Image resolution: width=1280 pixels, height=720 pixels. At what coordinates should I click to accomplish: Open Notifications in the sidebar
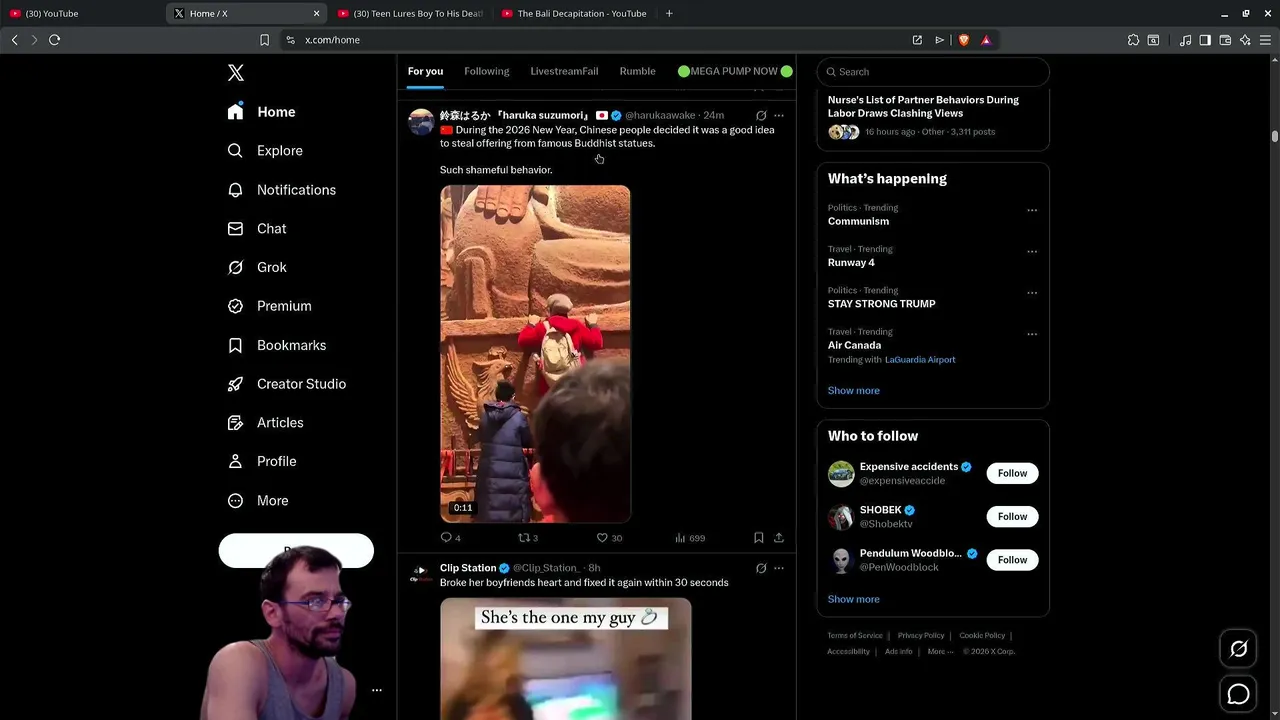[x=281, y=190]
